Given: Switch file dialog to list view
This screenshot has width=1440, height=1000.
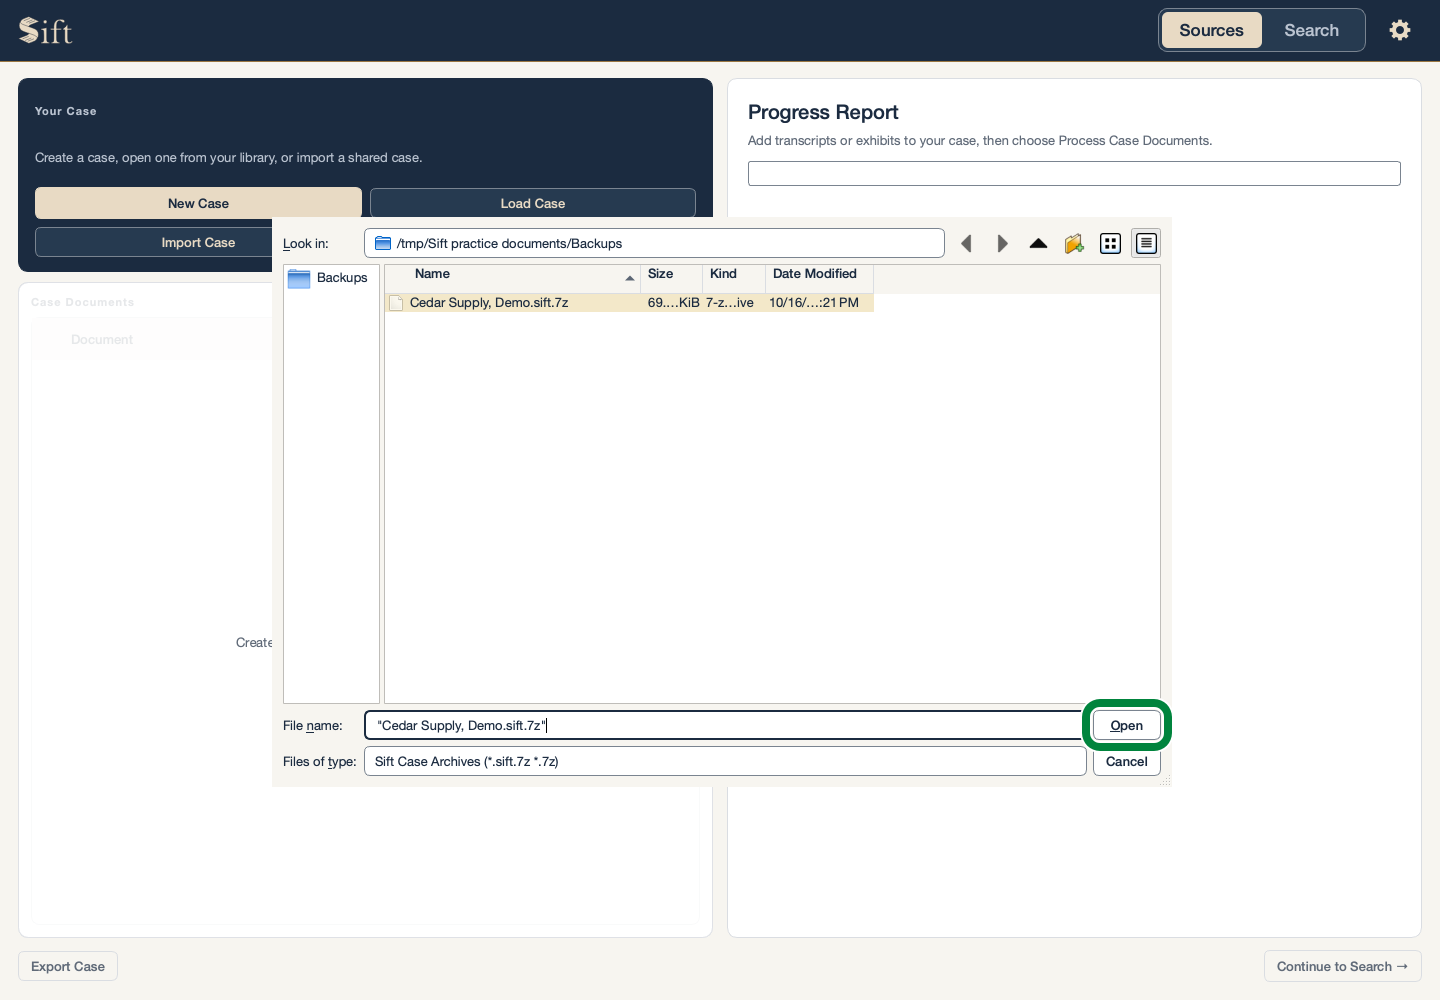Looking at the screenshot, I should 1110,243.
